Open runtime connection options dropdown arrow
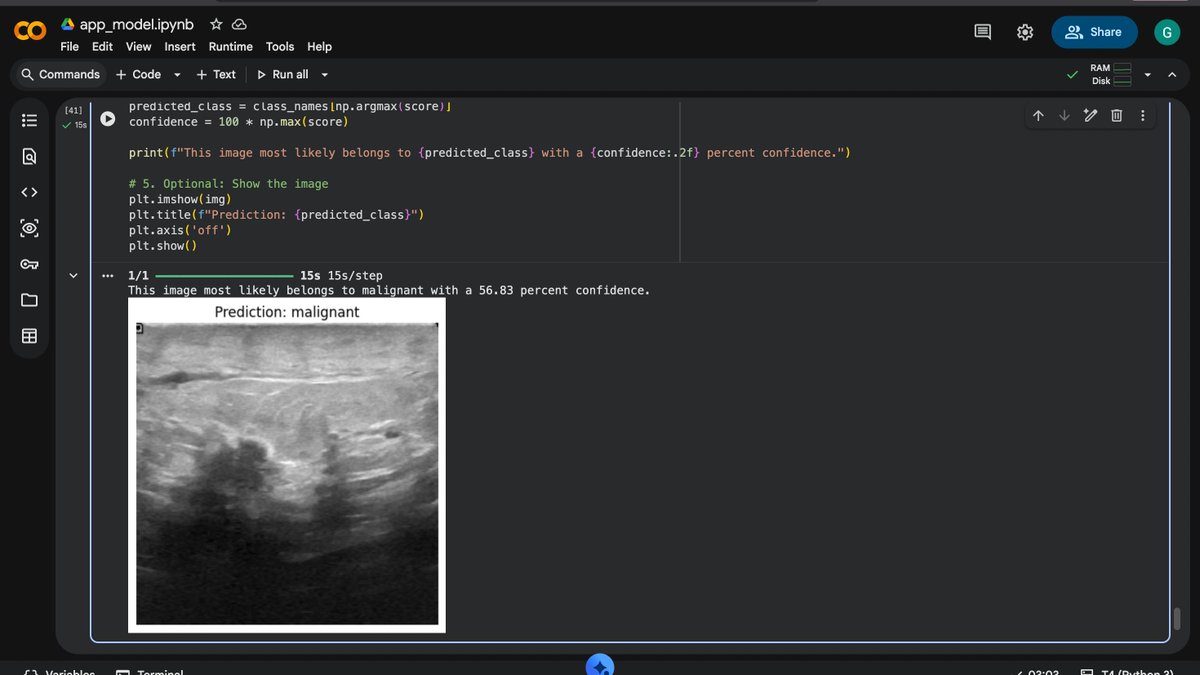Viewport: 1200px width, 675px height. (1147, 75)
